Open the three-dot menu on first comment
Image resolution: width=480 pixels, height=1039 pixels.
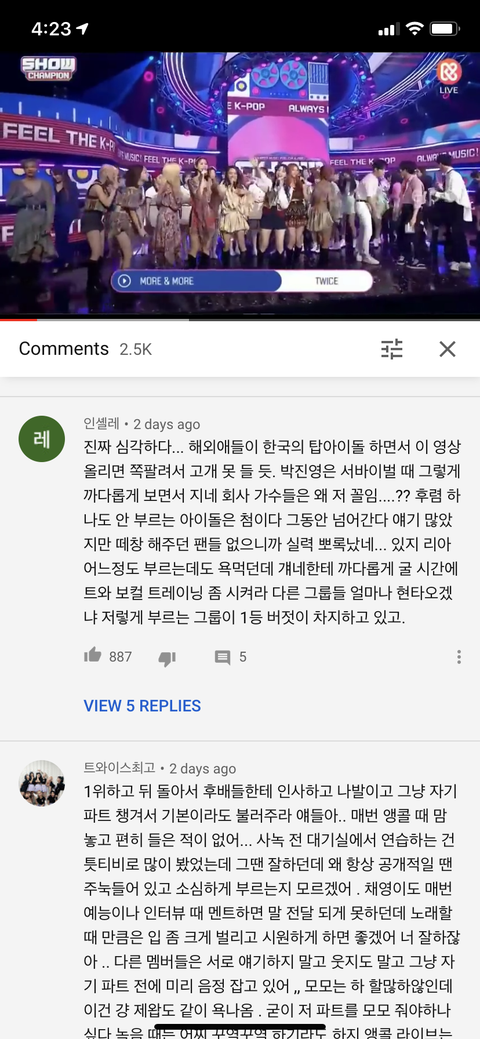459,657
